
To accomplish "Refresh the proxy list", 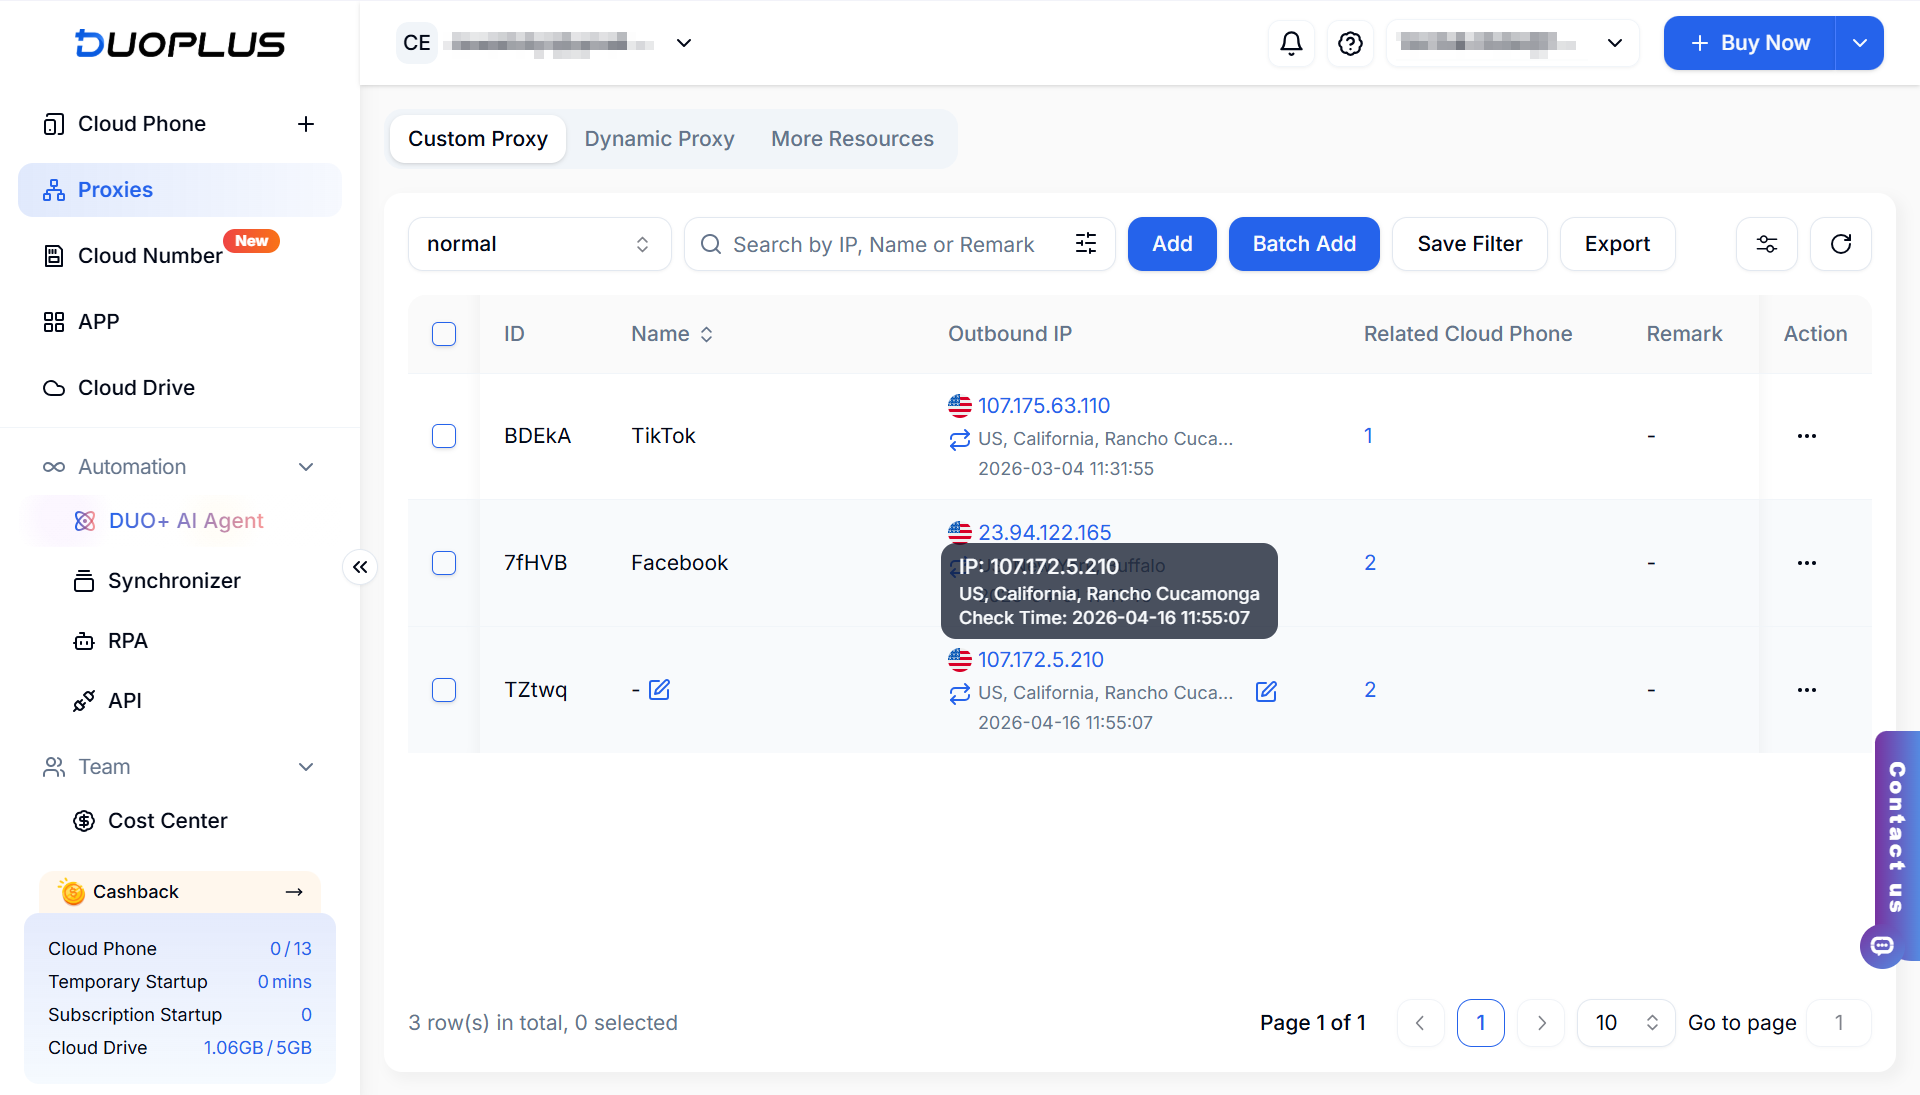I will (x=1841, y=244).
